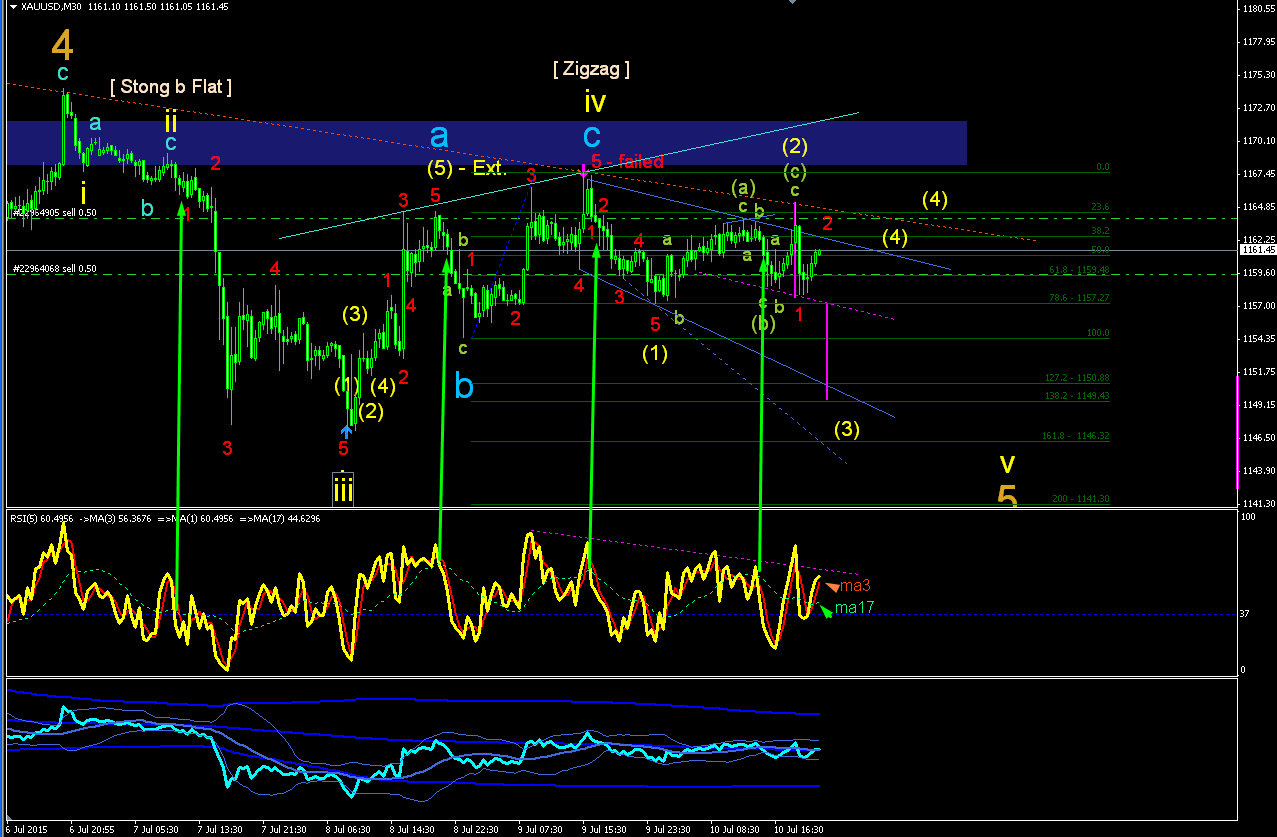Select Fibonacci 61.8 - 1159.48 label
The height and width of the screenshot is (837, 1277).
pos(1079,269)
